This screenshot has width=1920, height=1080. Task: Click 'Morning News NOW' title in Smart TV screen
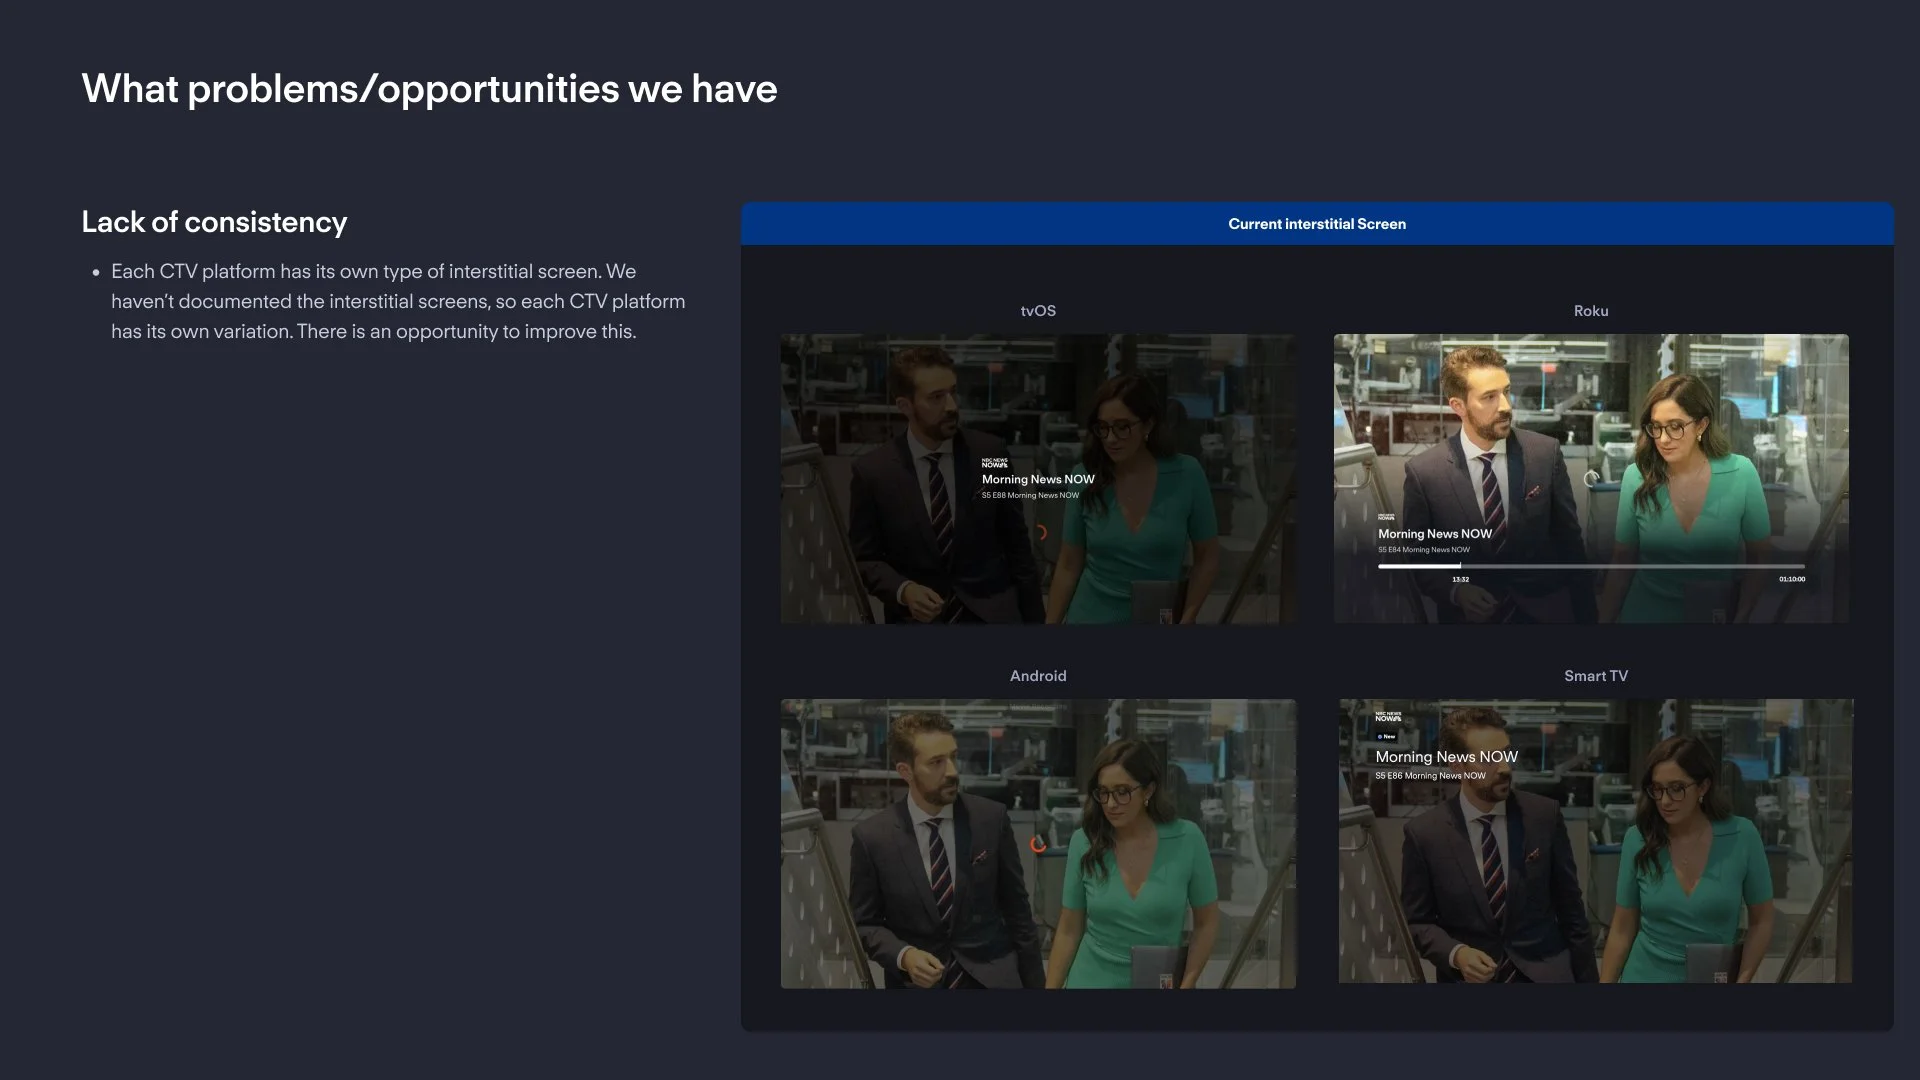pyautogui.click(x=1446, y=757)
